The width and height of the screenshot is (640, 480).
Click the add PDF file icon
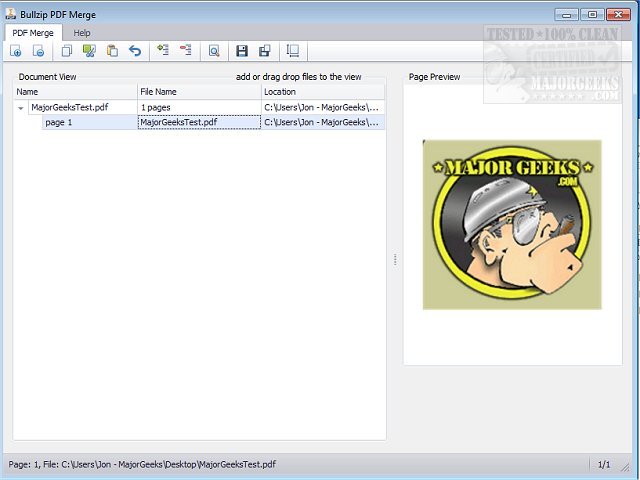16,51
